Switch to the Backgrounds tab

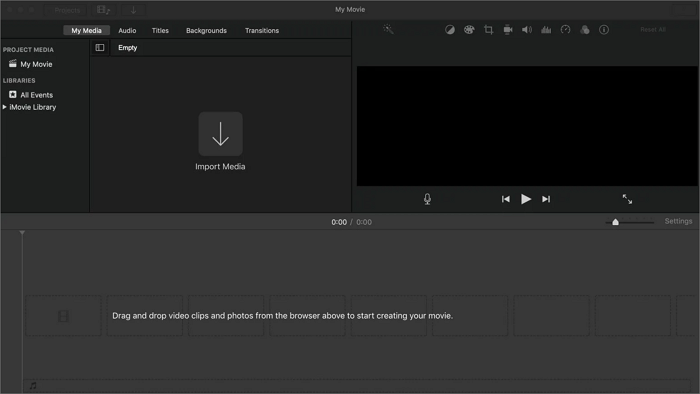click(x=206, y=30)
